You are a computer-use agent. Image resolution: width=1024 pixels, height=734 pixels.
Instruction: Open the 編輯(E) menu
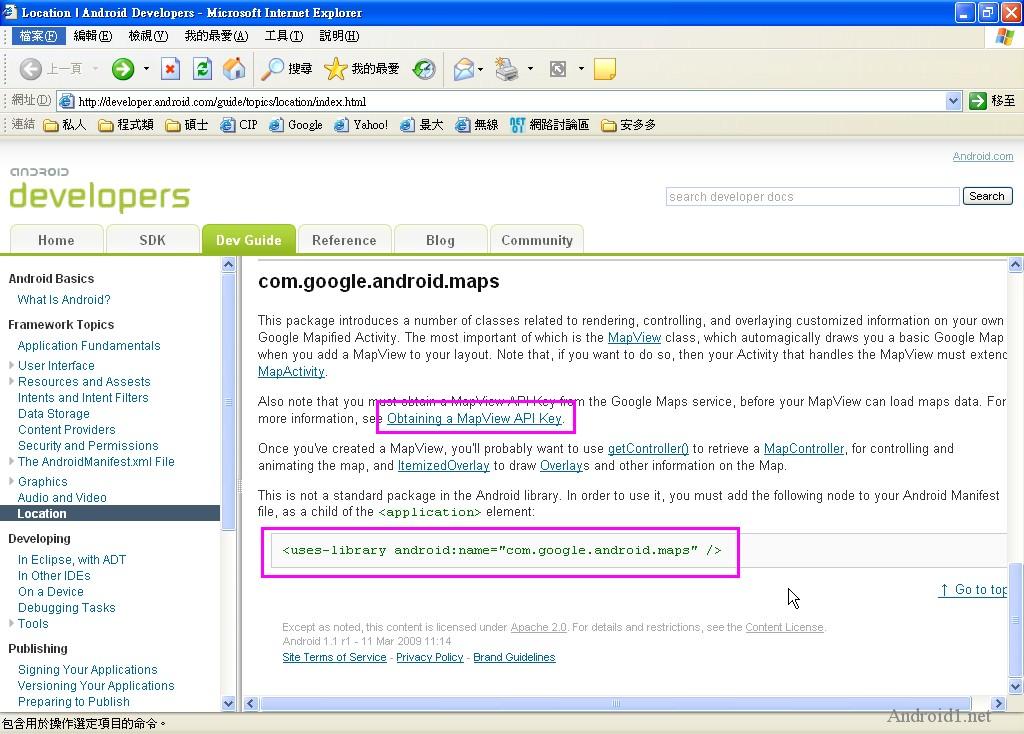(93, 36)
